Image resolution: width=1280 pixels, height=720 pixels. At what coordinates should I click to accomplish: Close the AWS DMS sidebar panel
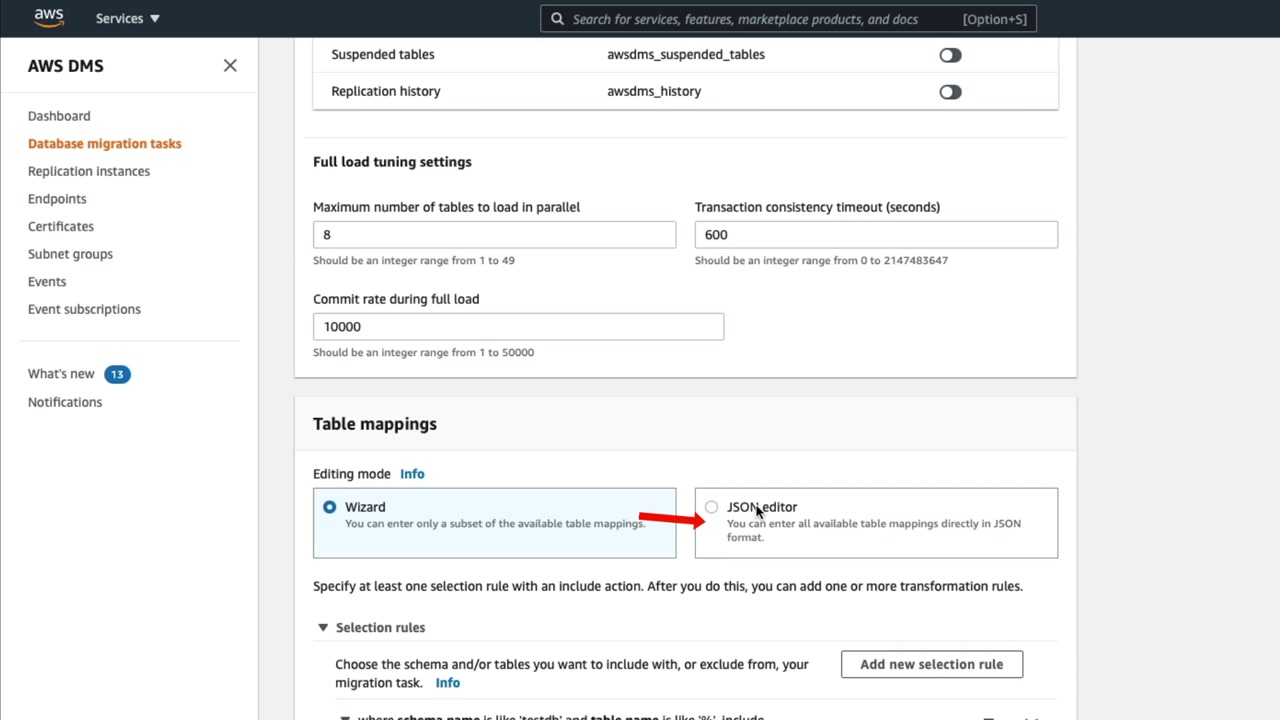coord(230,66)
